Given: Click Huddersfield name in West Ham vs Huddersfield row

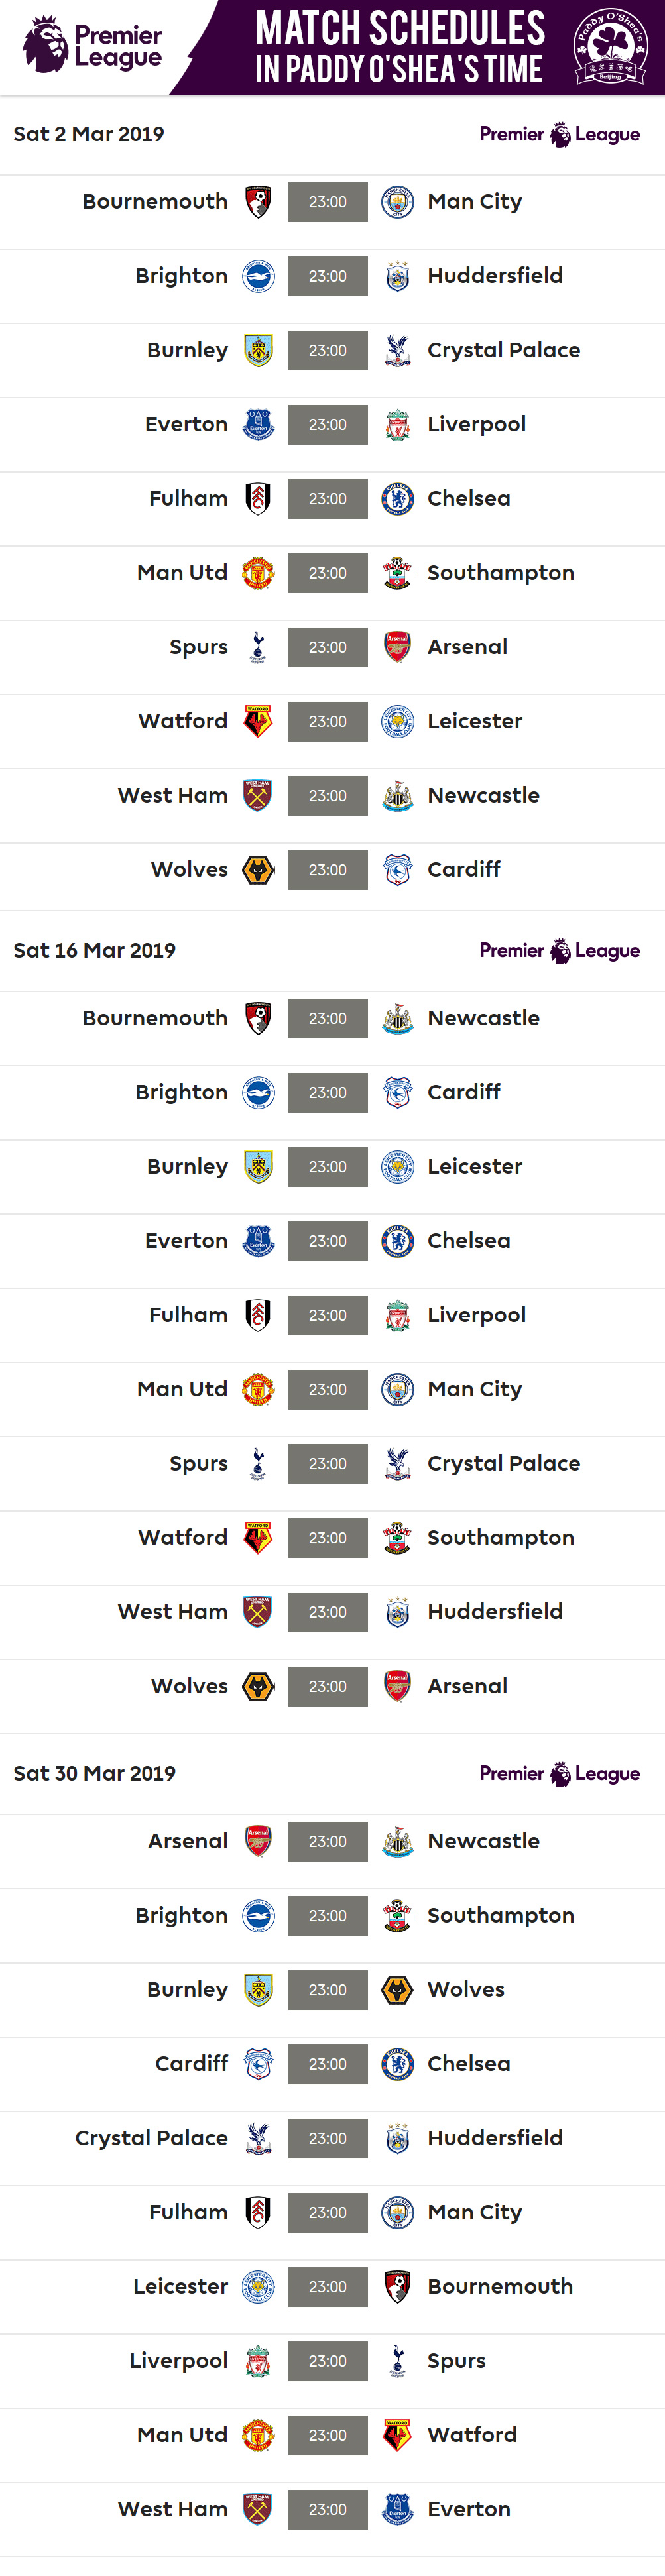Looking at the screenshot, I should (495, 1612).
